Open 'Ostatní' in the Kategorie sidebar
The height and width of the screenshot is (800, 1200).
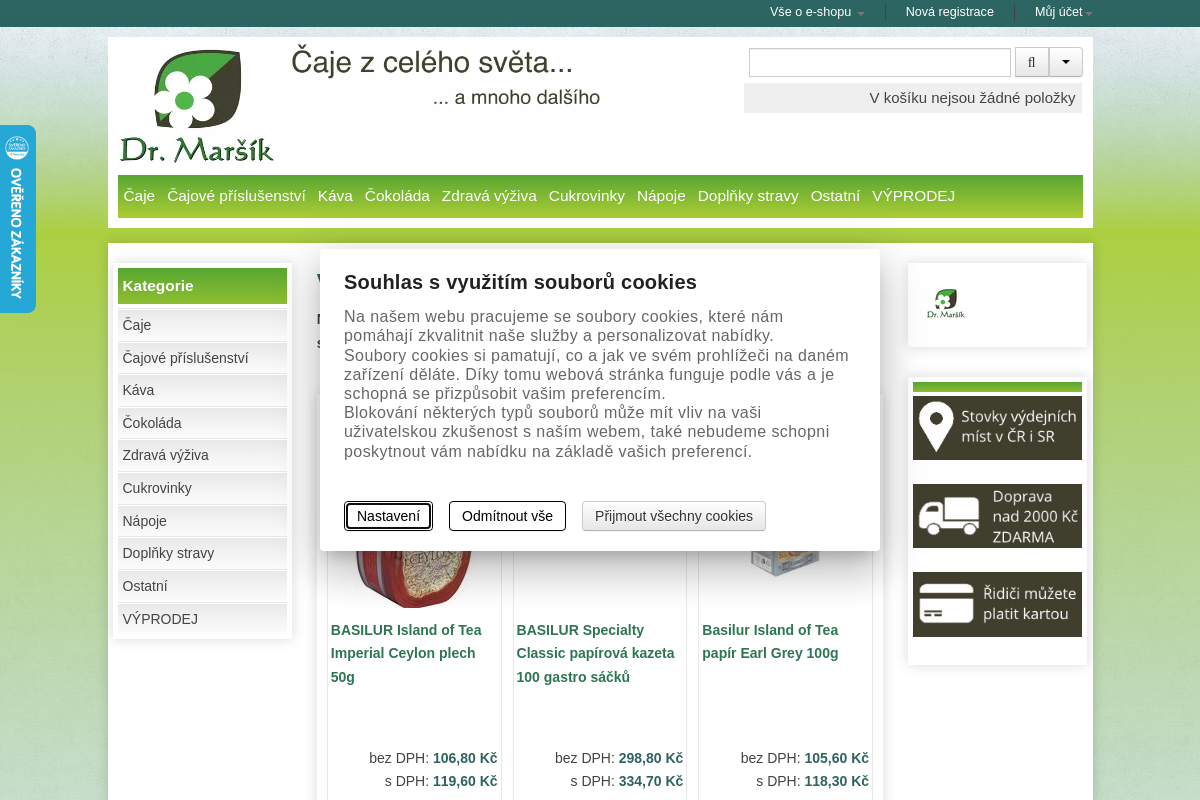click(x=202, y=586)
